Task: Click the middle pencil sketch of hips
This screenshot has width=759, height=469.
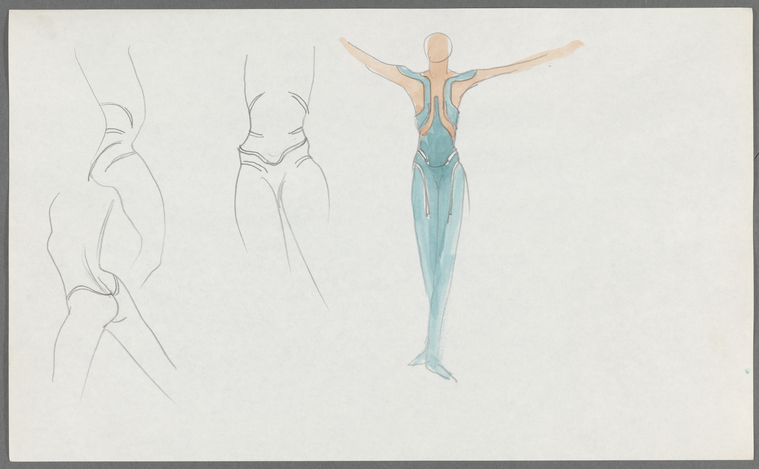Action: (283, 178)
